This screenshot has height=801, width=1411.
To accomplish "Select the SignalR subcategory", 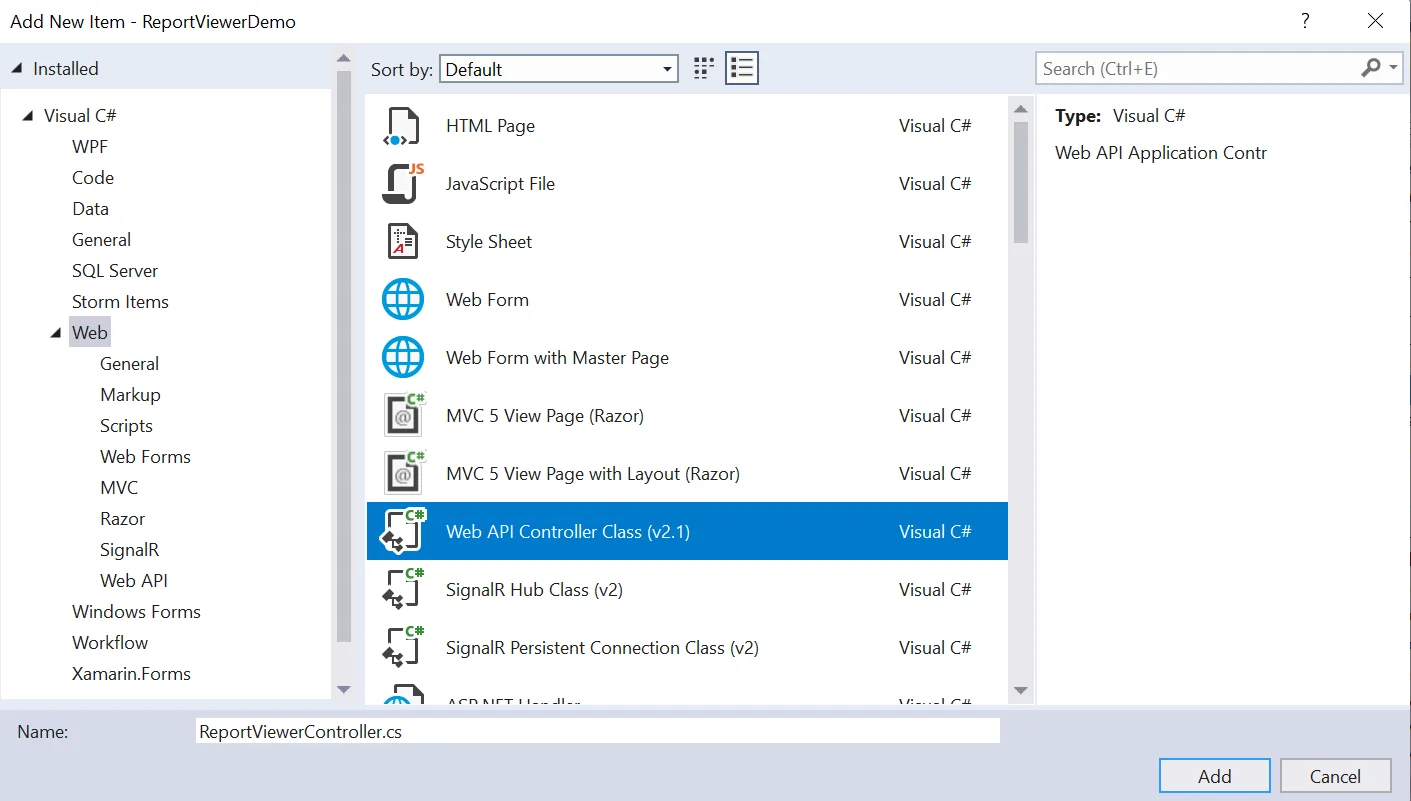I will click(130, 550).
